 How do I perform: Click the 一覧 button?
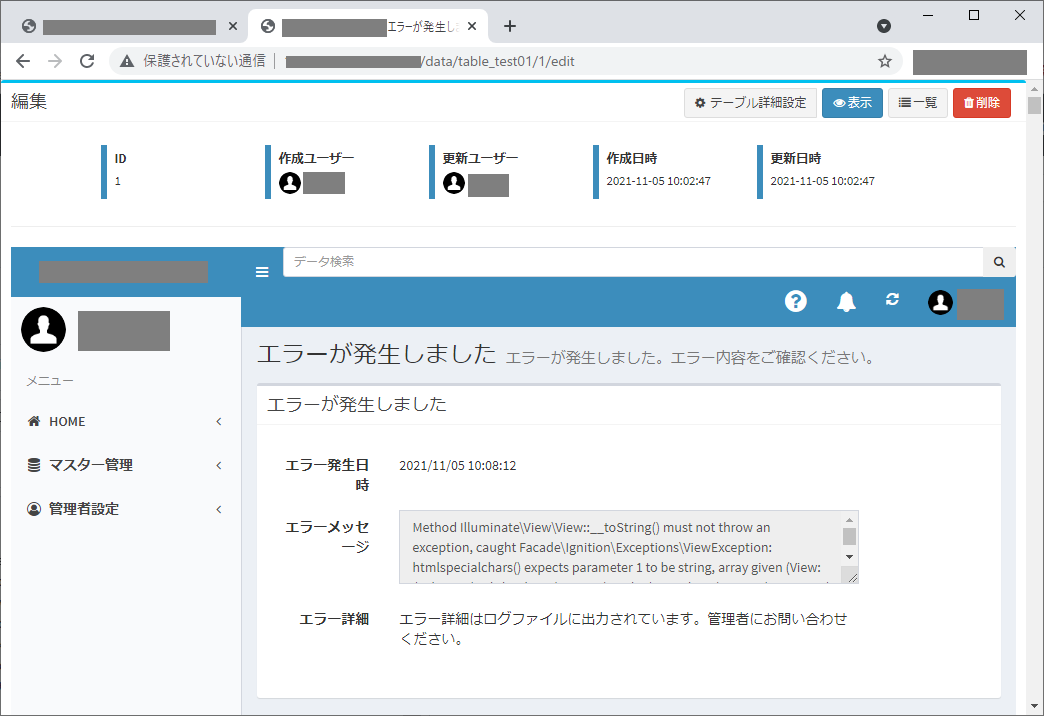click(x=917, y=102)
